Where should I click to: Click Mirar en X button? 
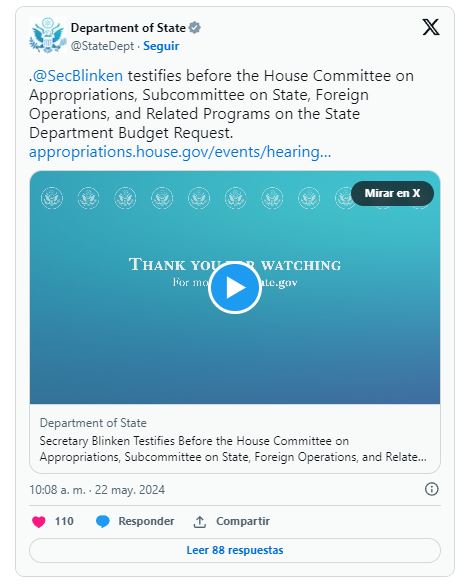tap(392, 193)
